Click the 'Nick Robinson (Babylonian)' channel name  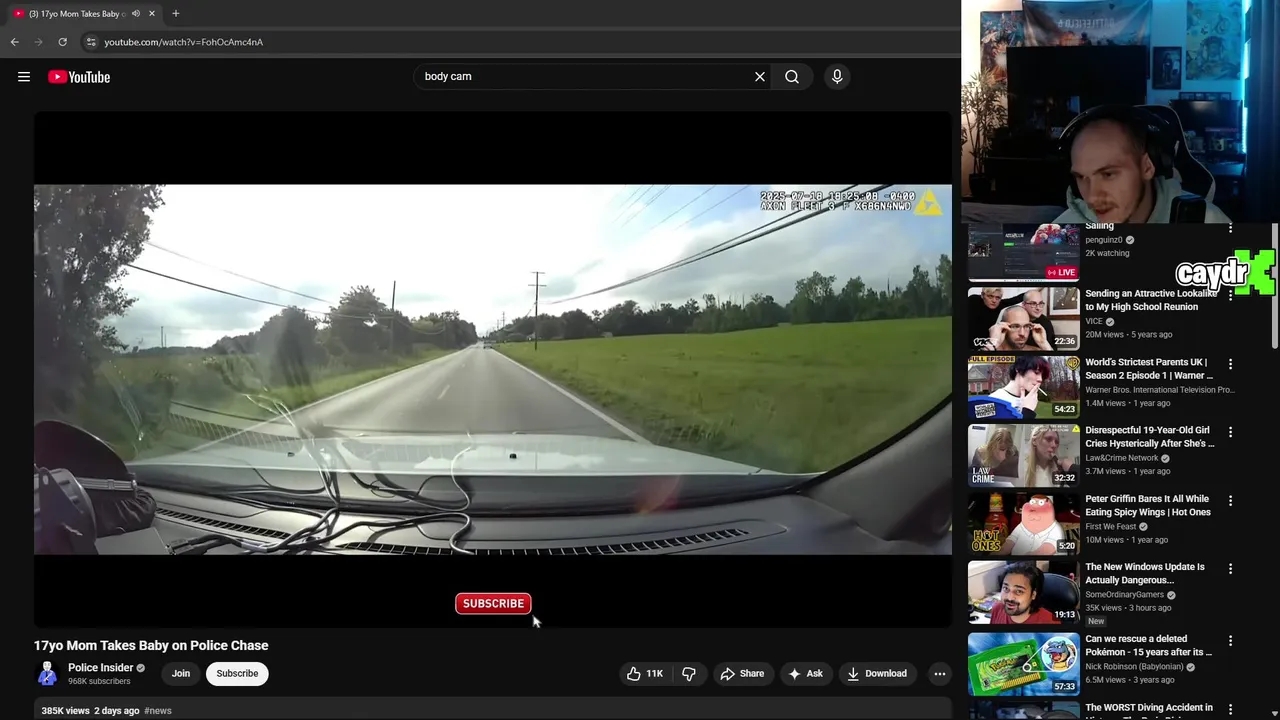pyautogui.click(x=1135, y=667)
